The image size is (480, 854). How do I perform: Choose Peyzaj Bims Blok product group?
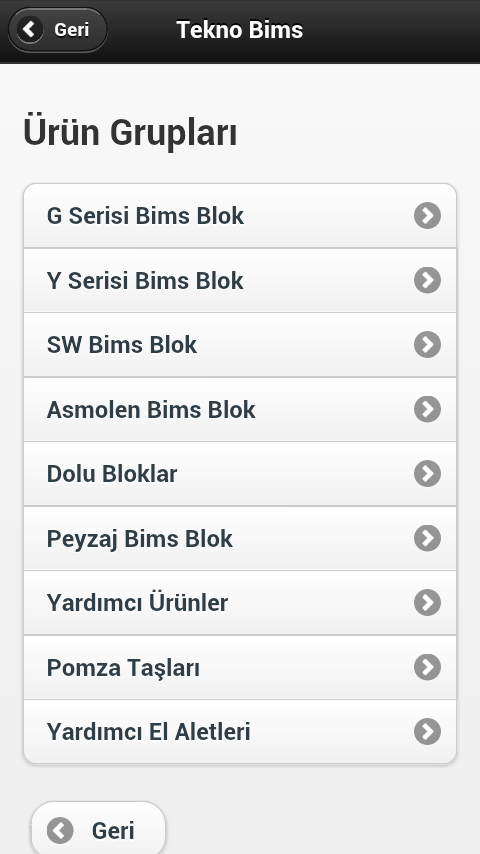click(240, 538)
